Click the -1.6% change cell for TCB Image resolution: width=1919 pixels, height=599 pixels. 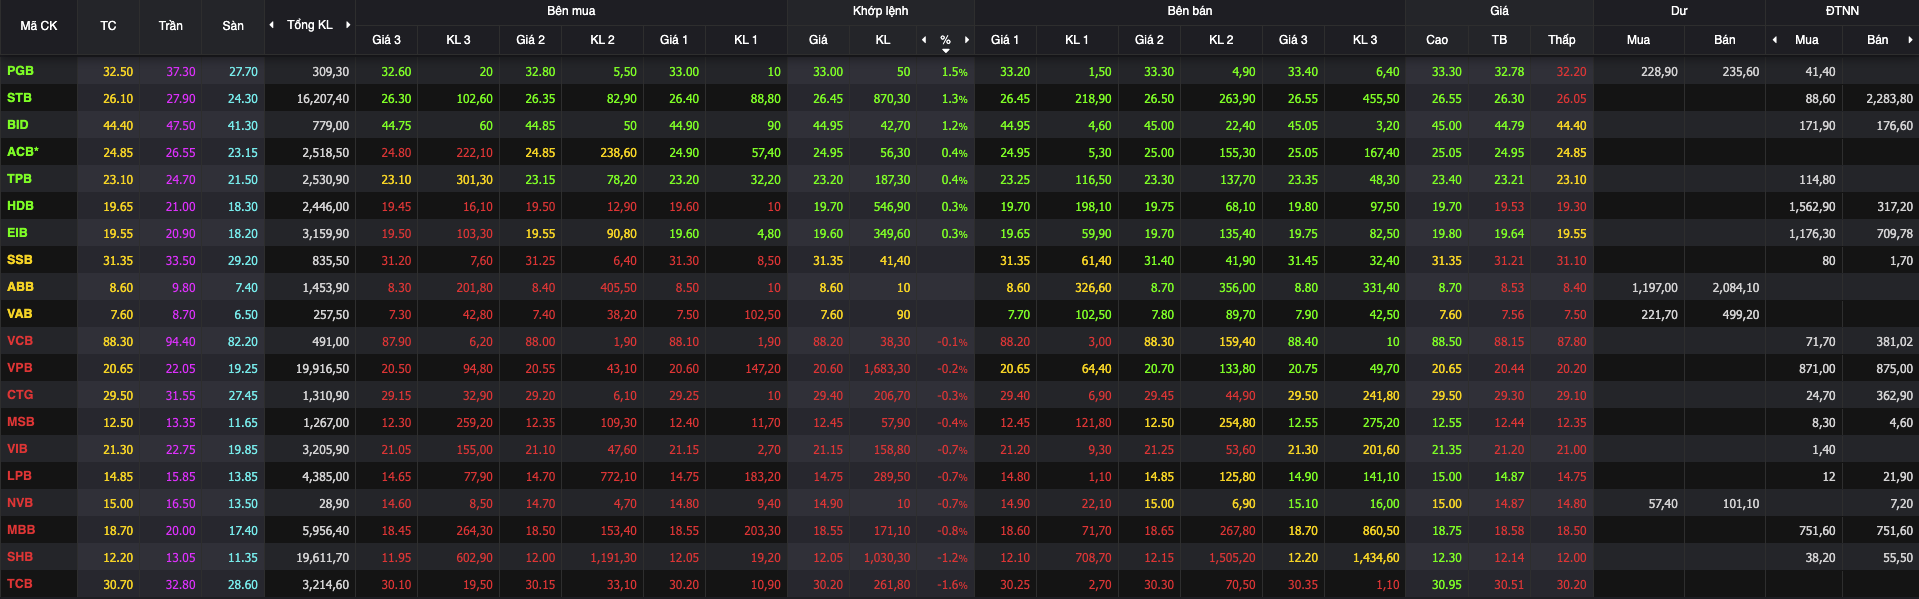(952, 585)
